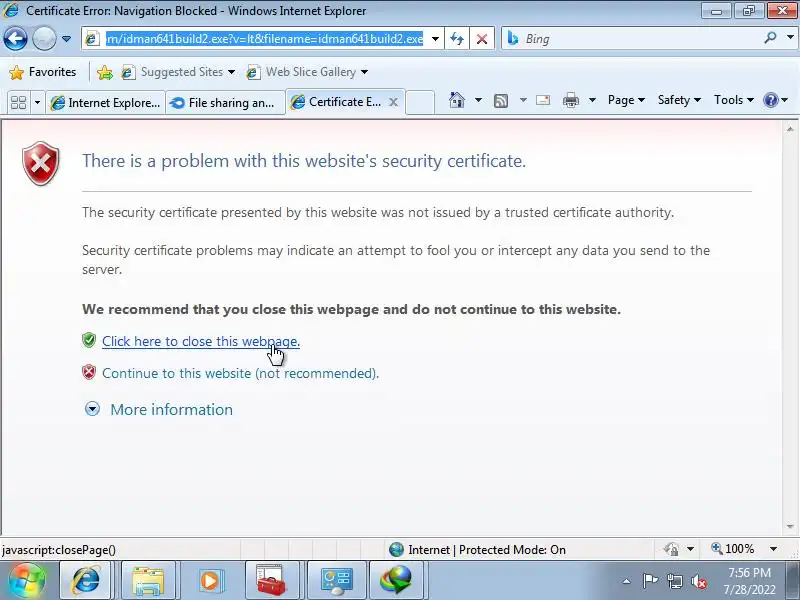
Task: Open the red toolbox taskbar icon
Action: (271, 580)
